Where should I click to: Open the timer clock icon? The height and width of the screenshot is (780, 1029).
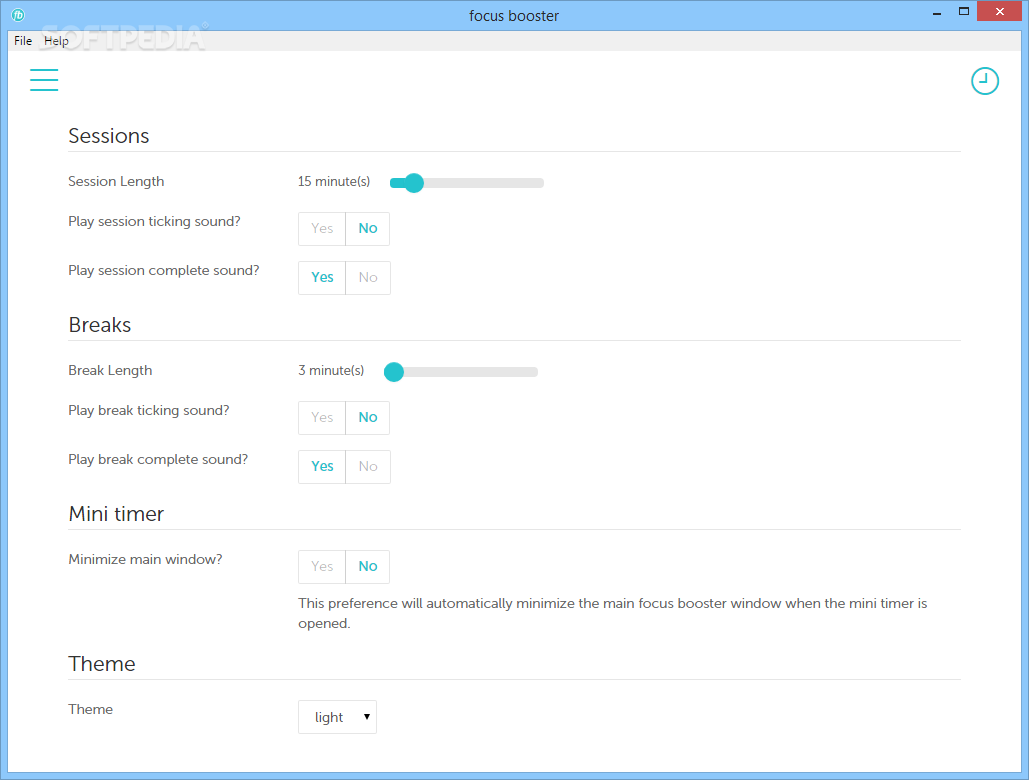984,81
